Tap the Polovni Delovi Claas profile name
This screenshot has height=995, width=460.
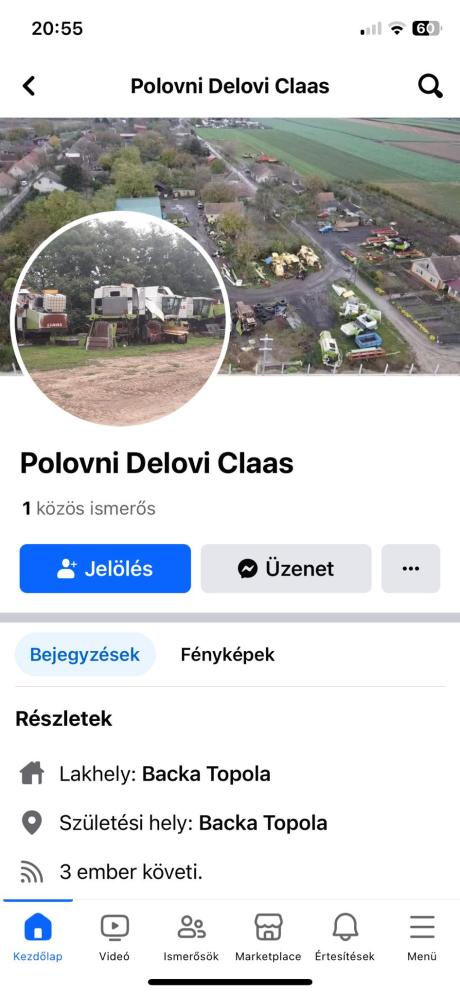click(x=157, y=463)
